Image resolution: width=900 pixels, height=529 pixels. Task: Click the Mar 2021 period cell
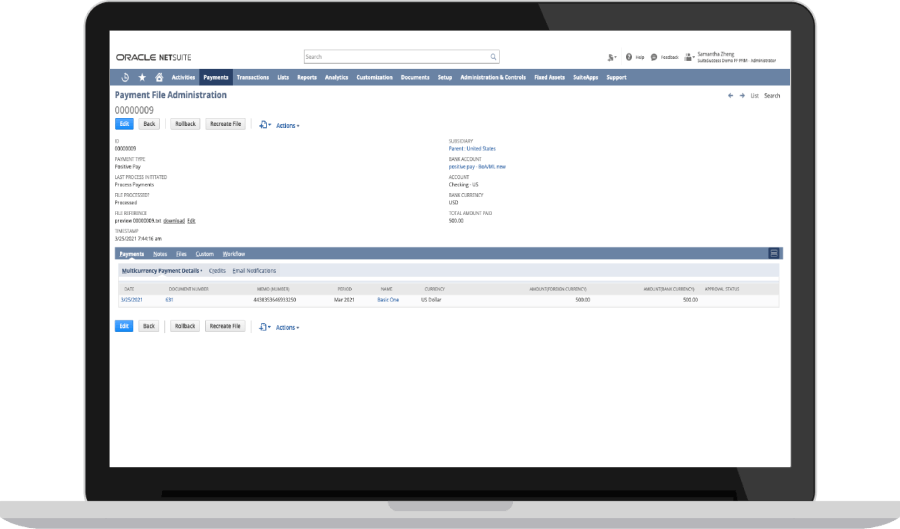point(344,299)
